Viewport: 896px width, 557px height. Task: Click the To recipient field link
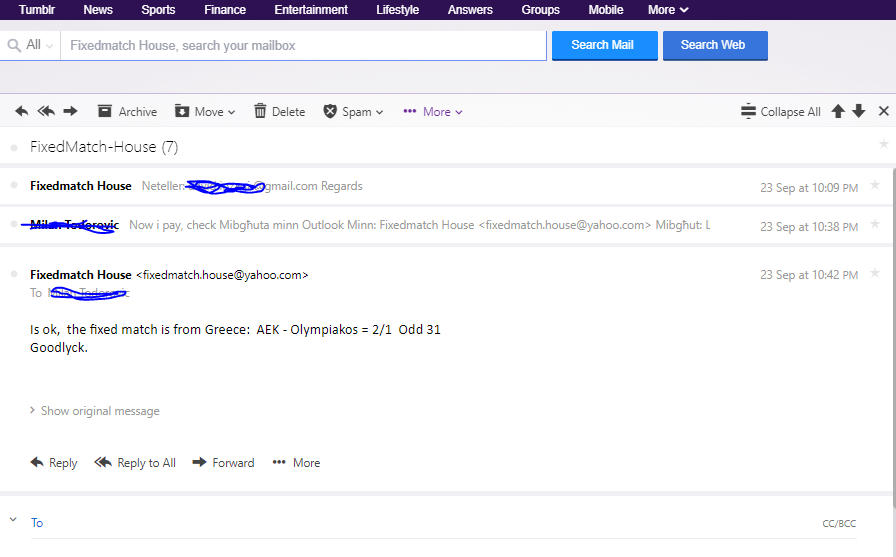(x=37, y=523)
